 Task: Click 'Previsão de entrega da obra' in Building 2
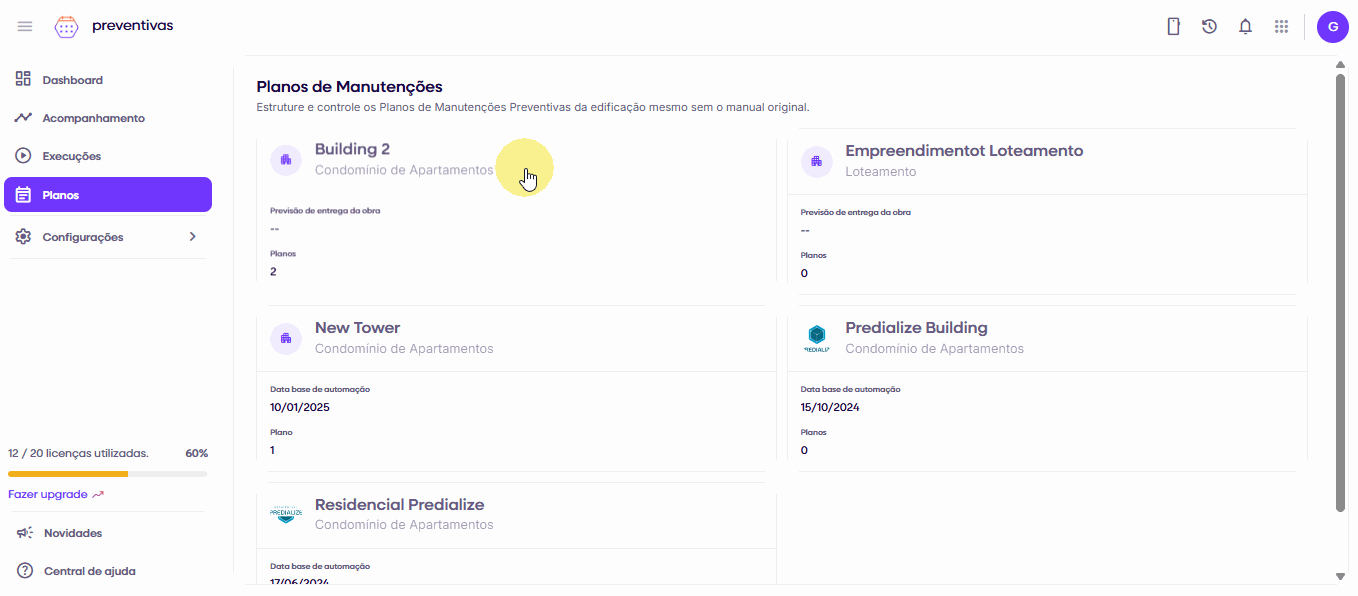325,211
